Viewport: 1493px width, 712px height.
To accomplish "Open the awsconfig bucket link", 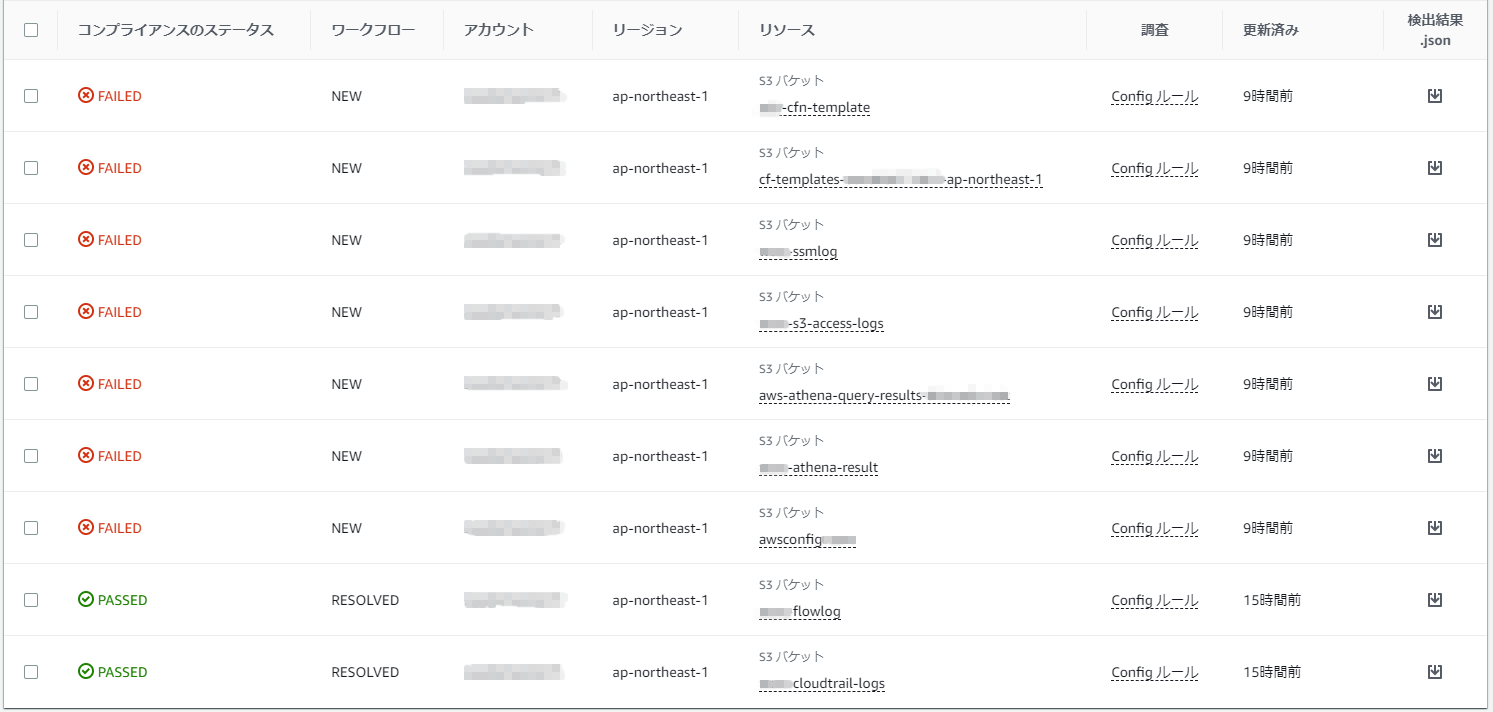I will click(807, 540).
